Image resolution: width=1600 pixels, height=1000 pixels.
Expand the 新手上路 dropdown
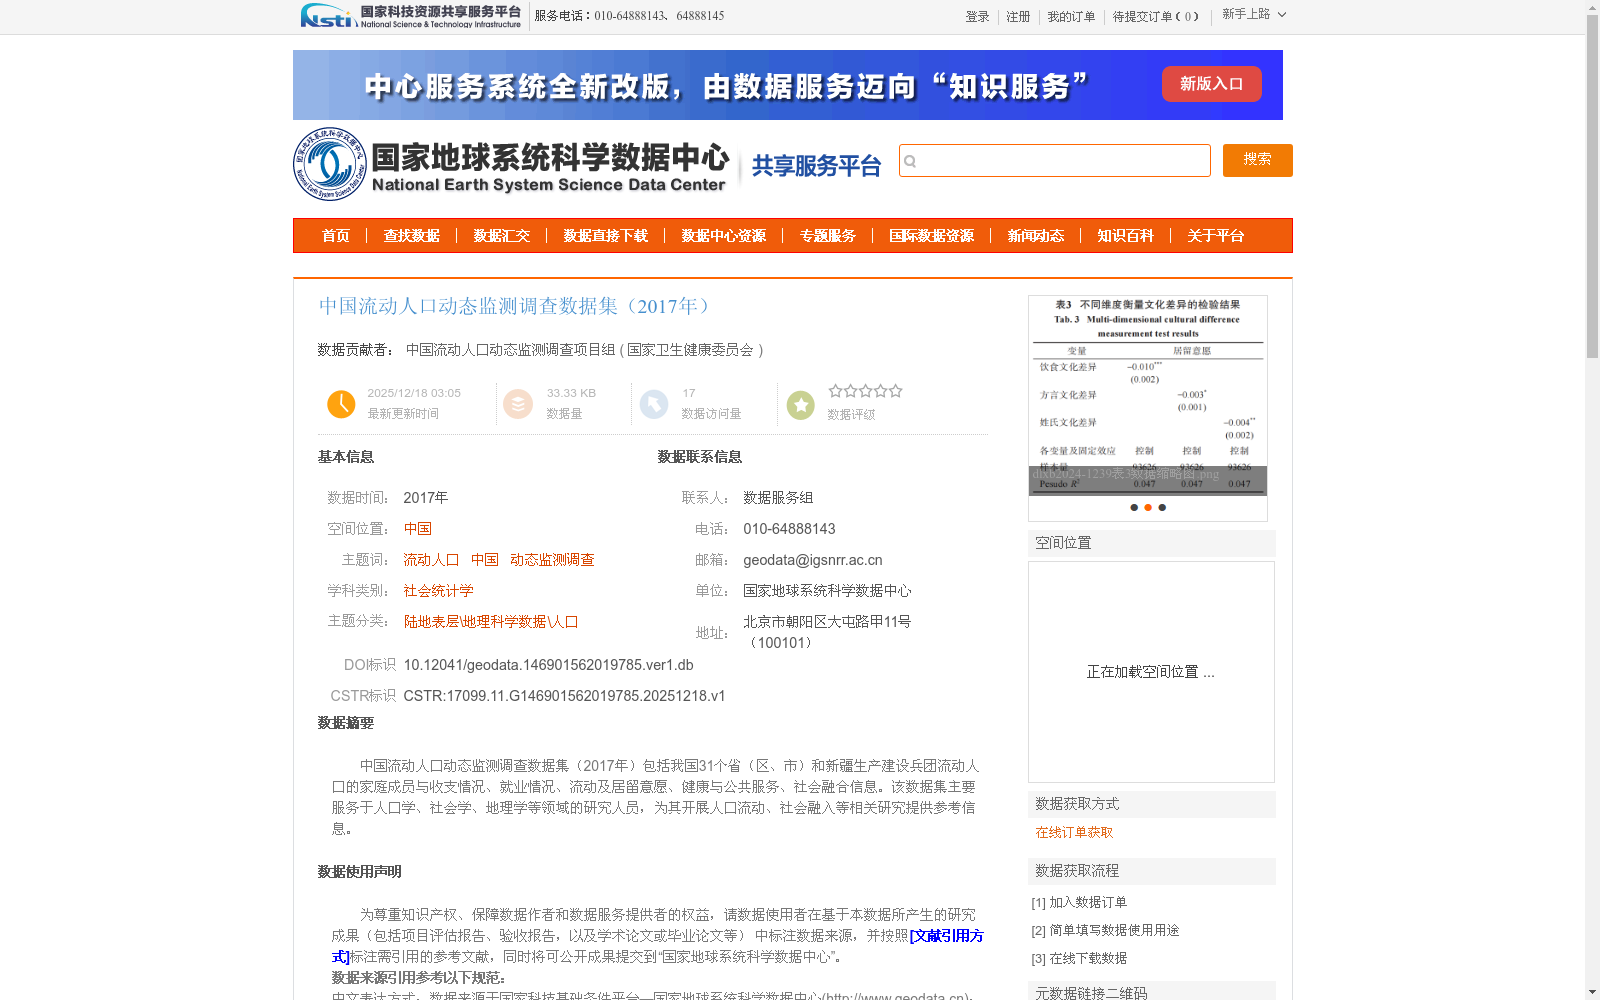1254,14
